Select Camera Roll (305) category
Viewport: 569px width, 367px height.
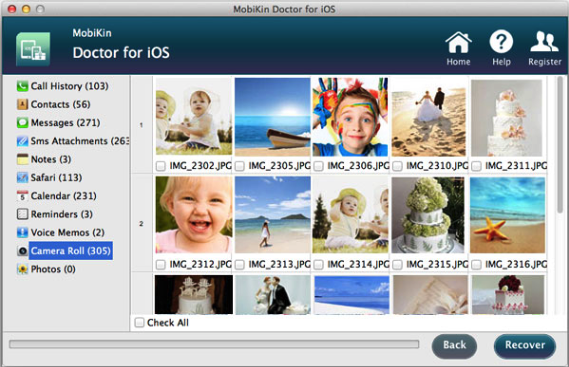[71, 251]
